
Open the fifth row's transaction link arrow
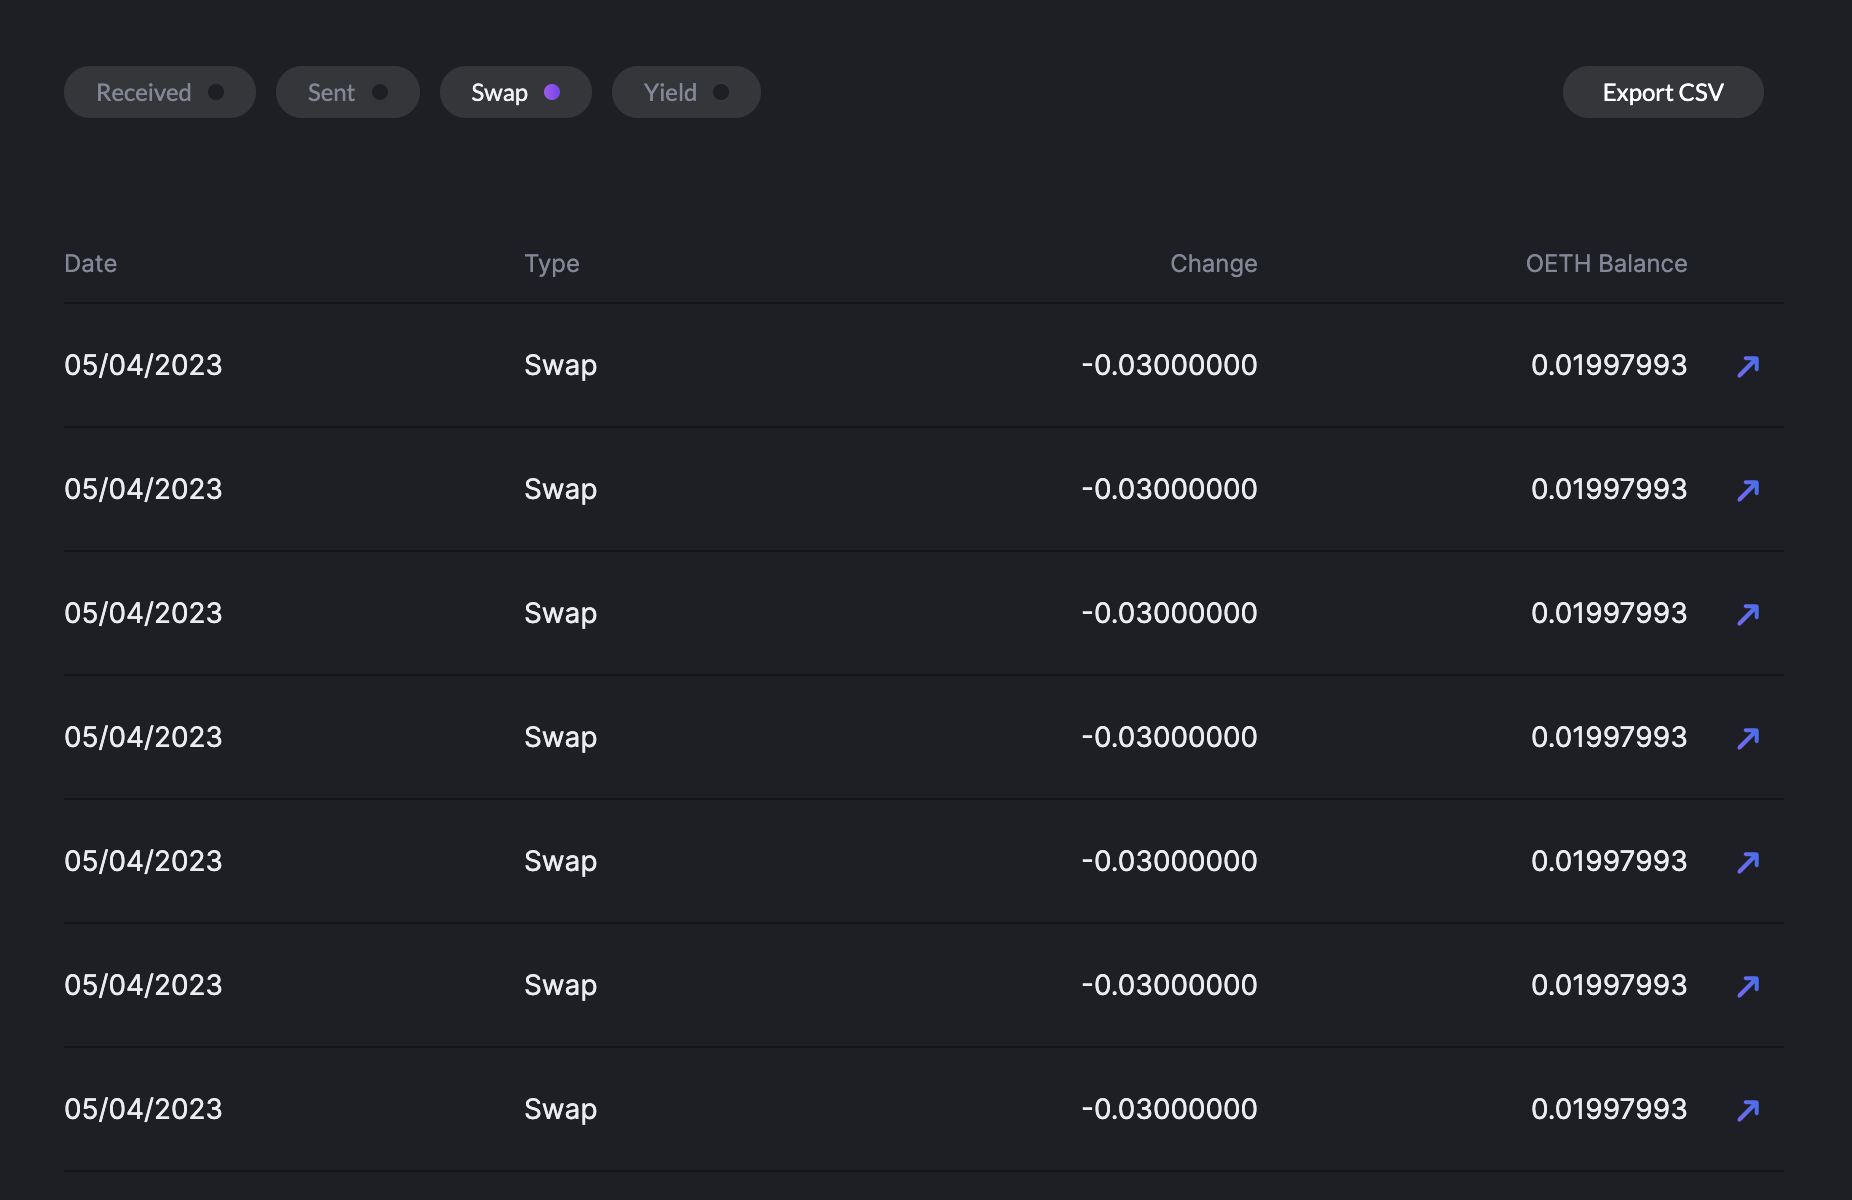pos(1748,862)
